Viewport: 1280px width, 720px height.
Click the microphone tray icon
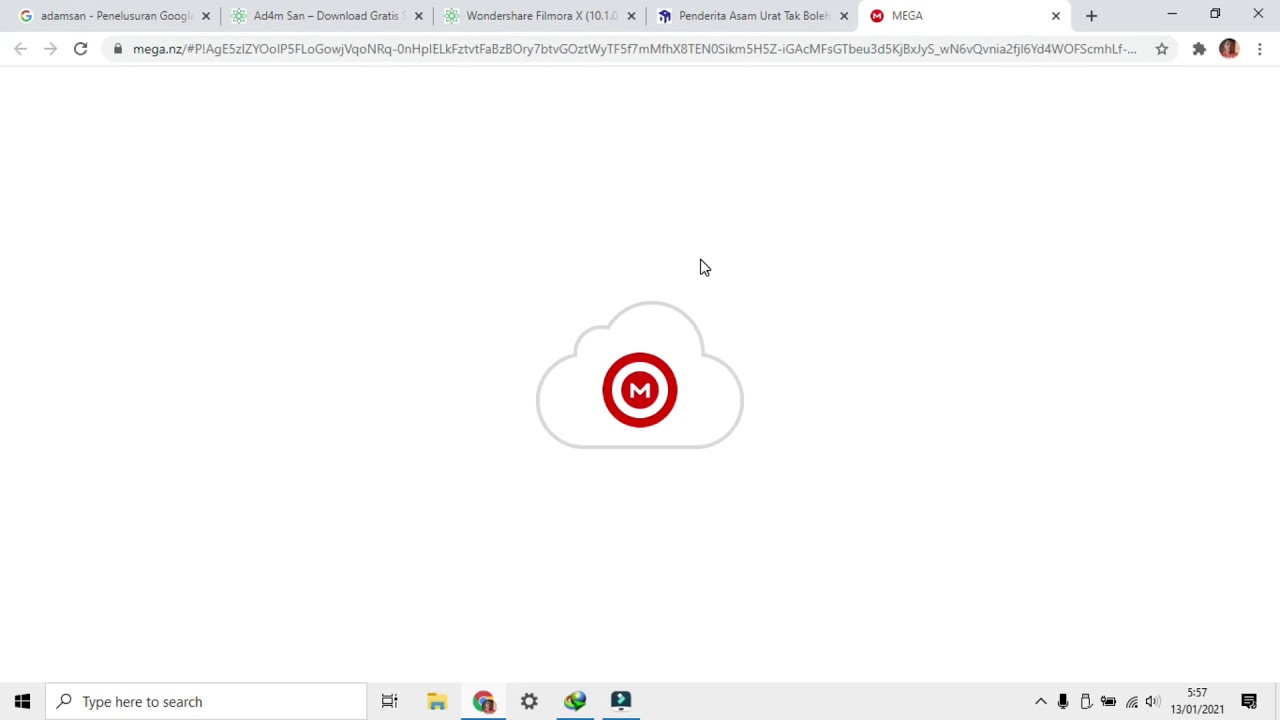point(1062,701)
